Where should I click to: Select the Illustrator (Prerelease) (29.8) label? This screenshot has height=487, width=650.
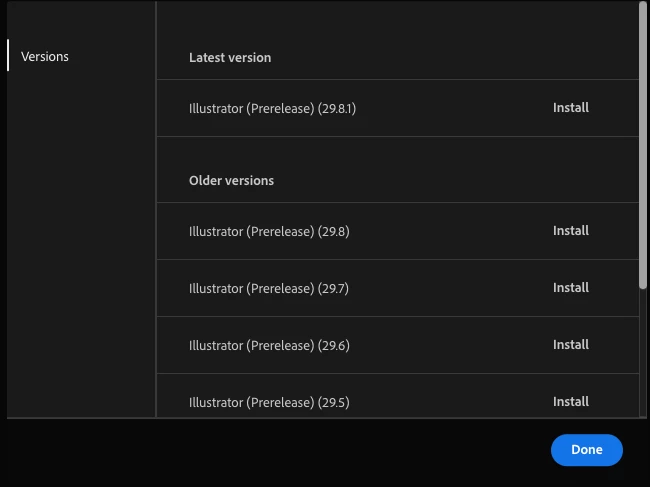tap(269, 232)
